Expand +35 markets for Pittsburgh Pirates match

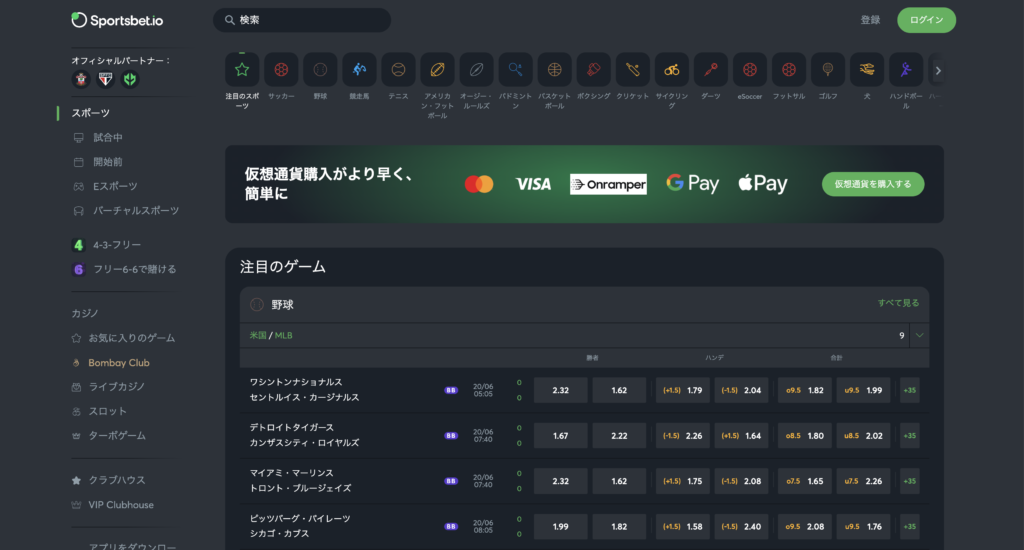tap(910, 526)
